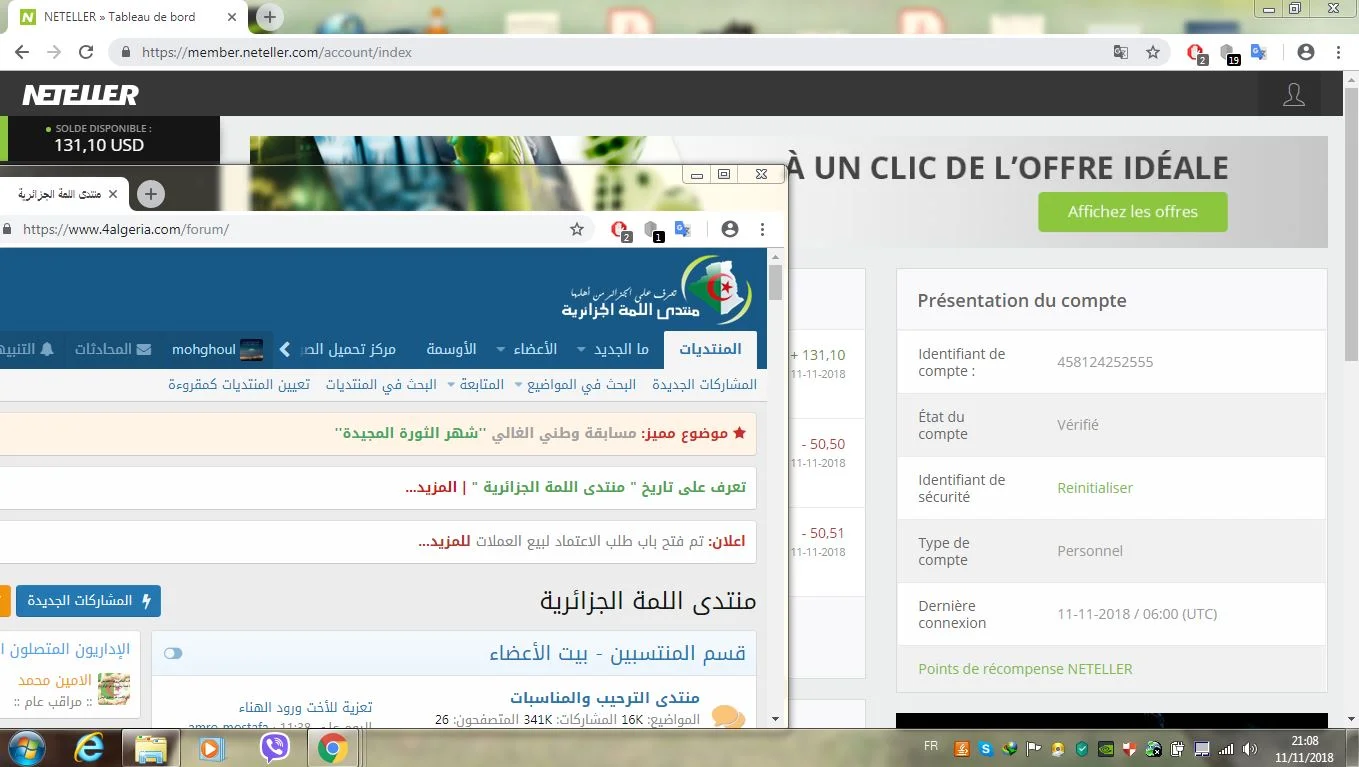Click the Affichez les offres button
This screenshot has width=1359, height=767.
(x=1132, y=212)
